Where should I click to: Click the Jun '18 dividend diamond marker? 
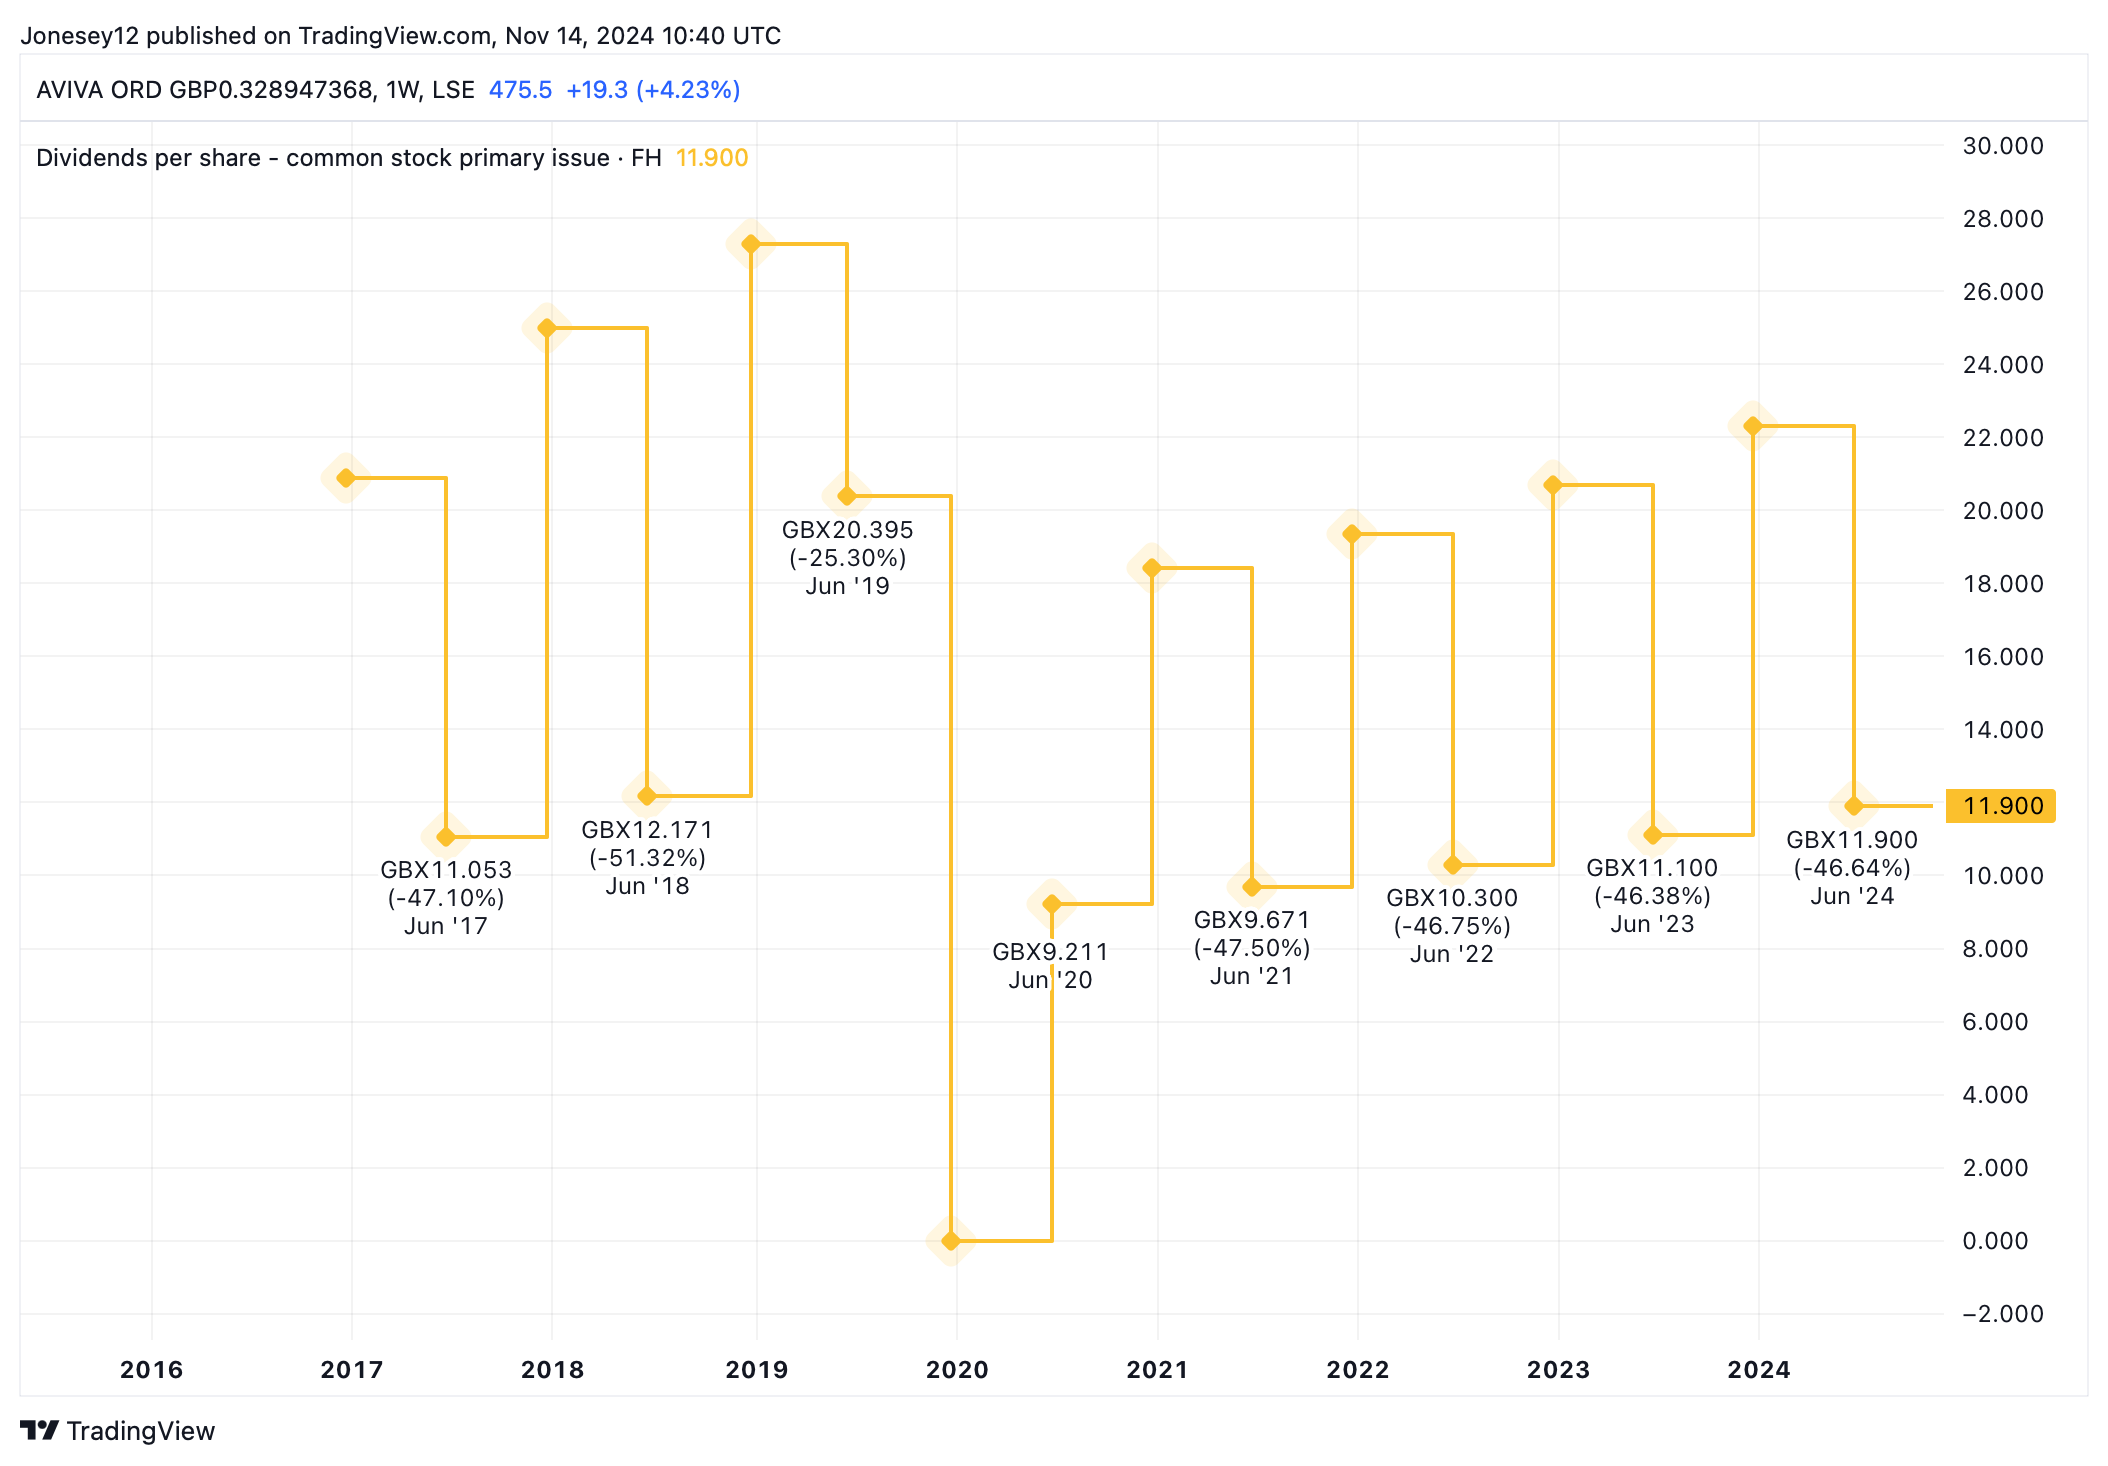tap(647, 796)
